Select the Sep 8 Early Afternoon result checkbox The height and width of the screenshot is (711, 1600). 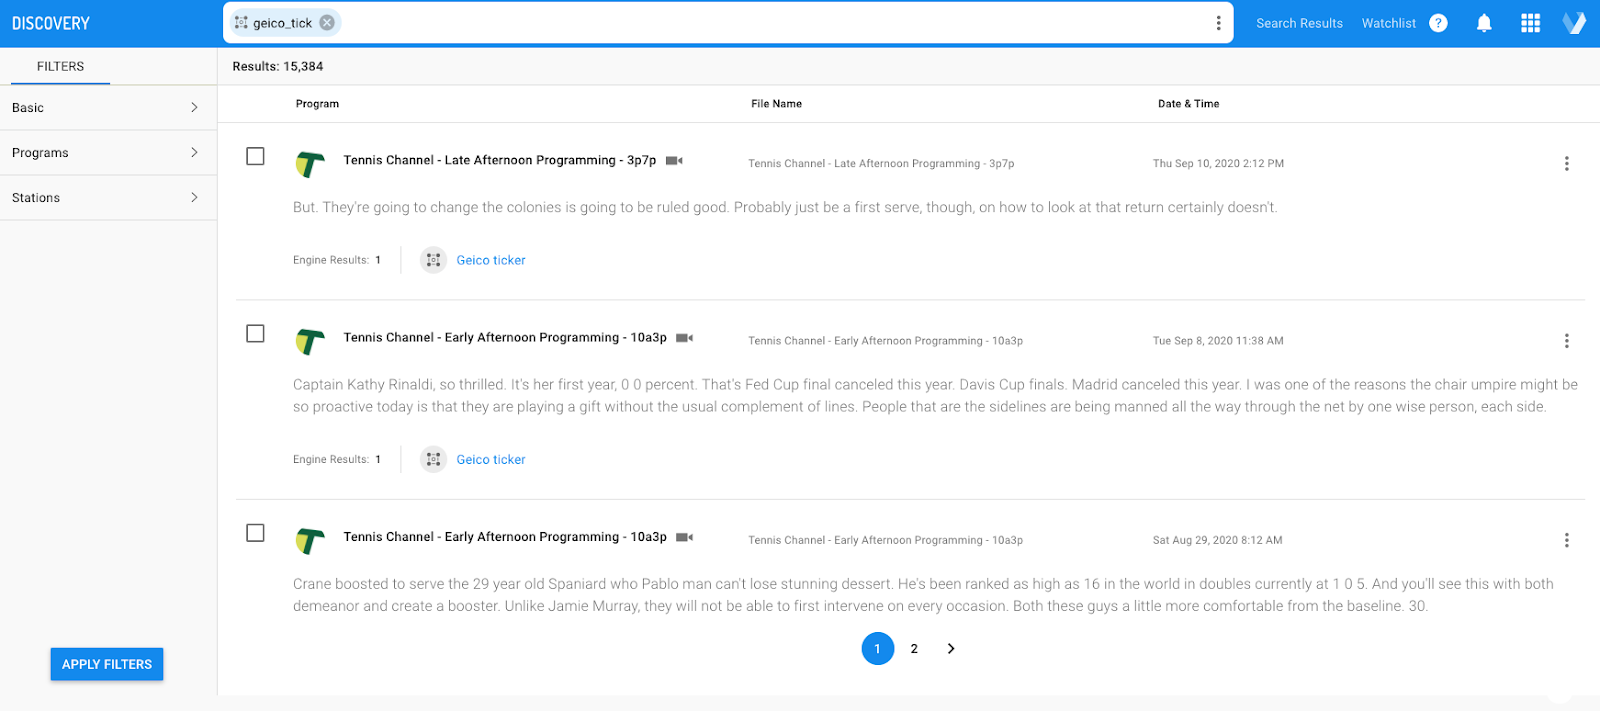coord(255,333)
